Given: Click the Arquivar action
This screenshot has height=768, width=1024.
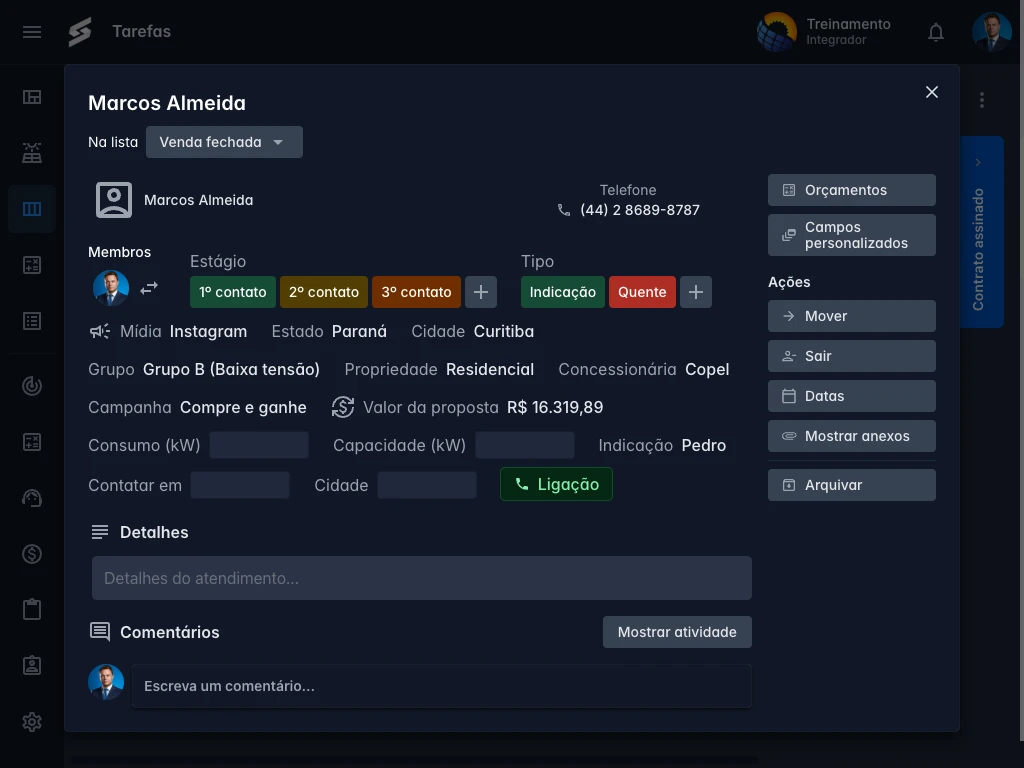Looking at the screenshot, I should pos(852,485).
